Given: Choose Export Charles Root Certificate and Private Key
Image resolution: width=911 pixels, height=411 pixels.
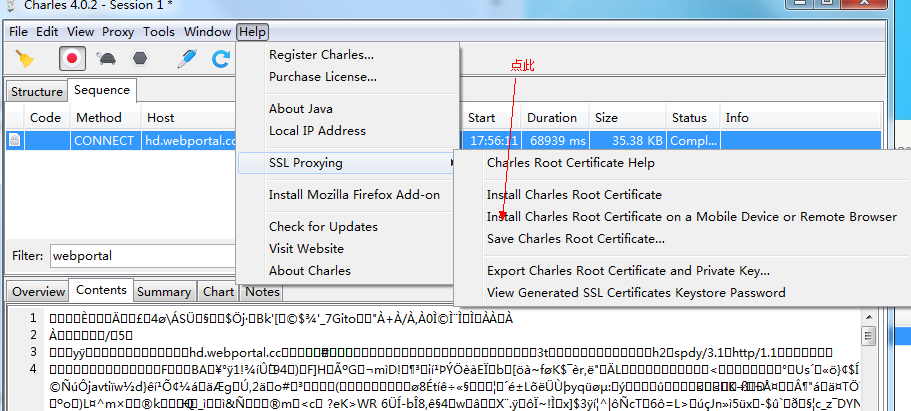Looking at the screenshot, I should (x=628, y=271).
